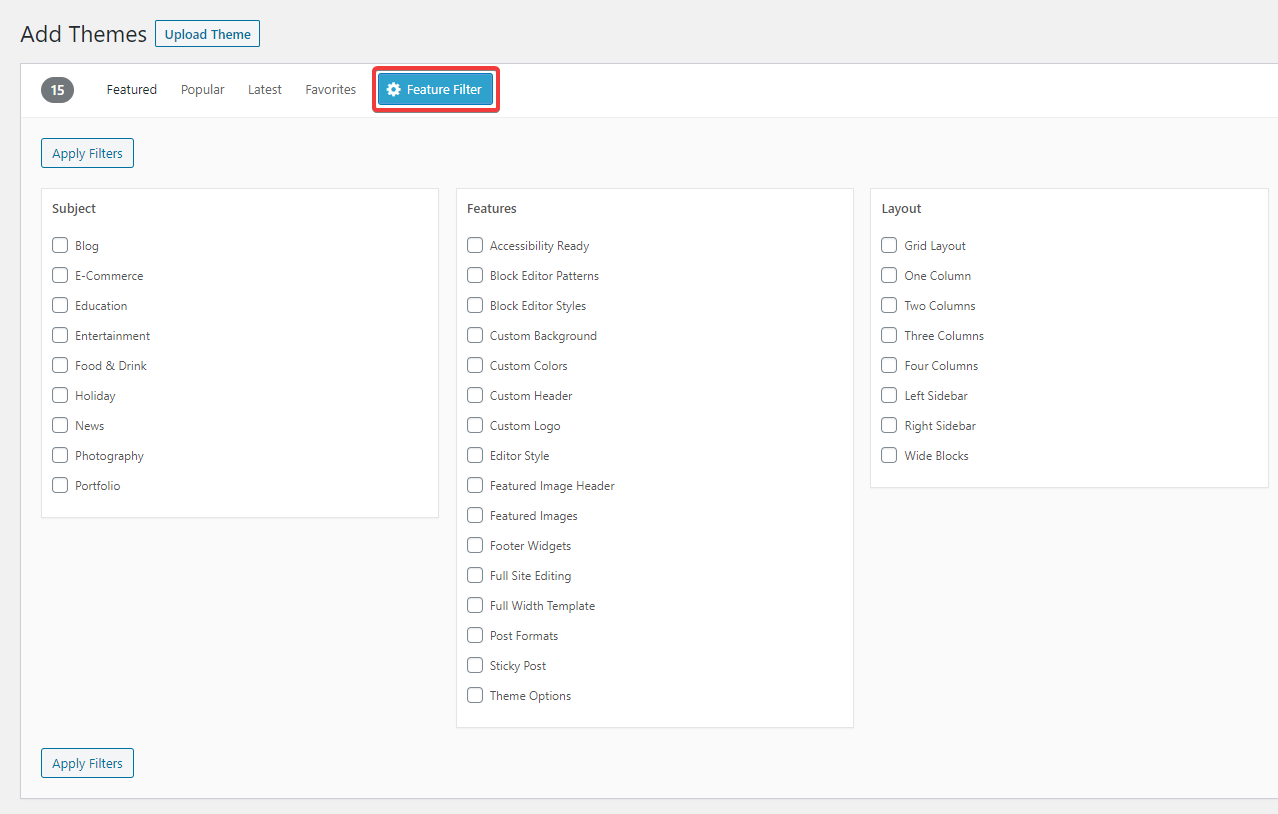
Task: Click the Upload Theme button
Action: click(207, 34)
